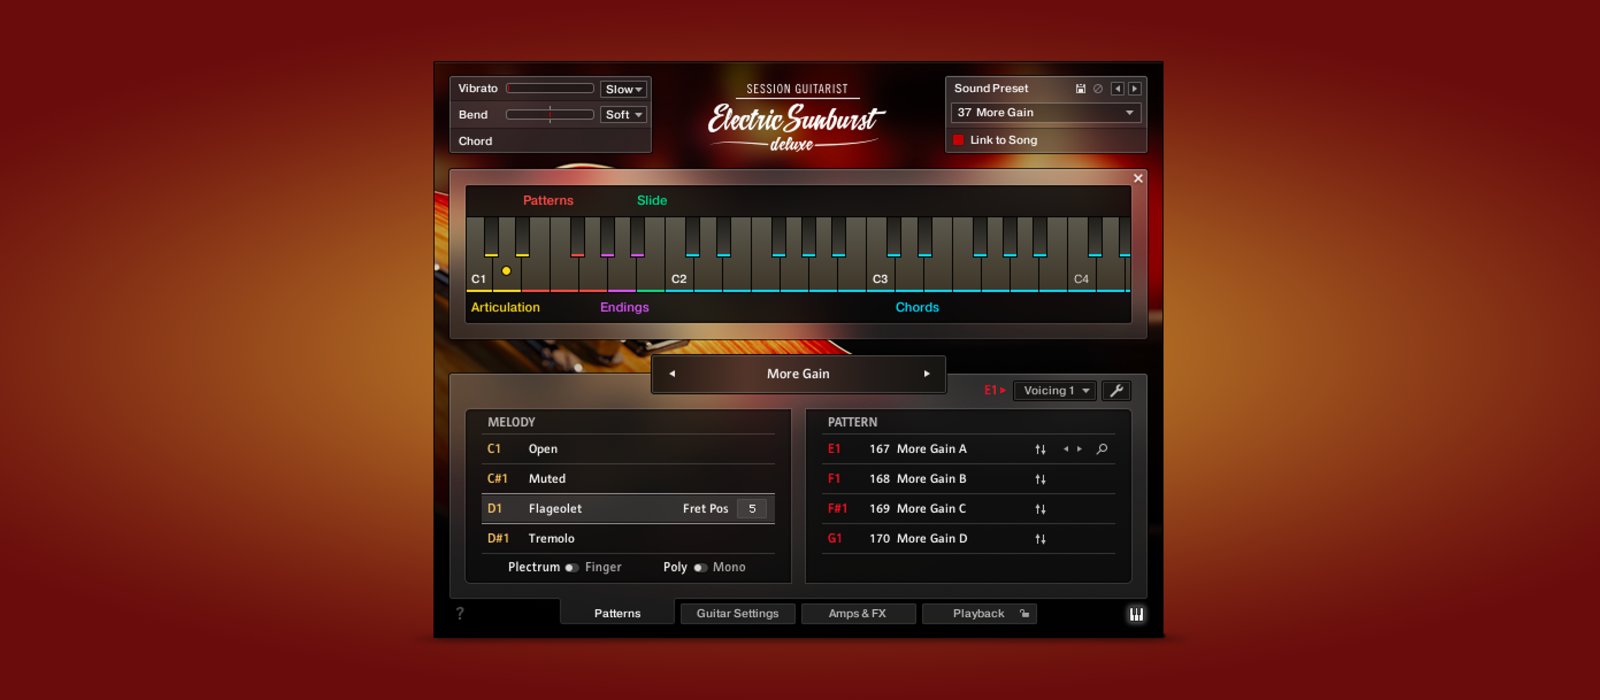Click the Bend amount slider
The image size is (1600, 700).
(x=550, y=115)
